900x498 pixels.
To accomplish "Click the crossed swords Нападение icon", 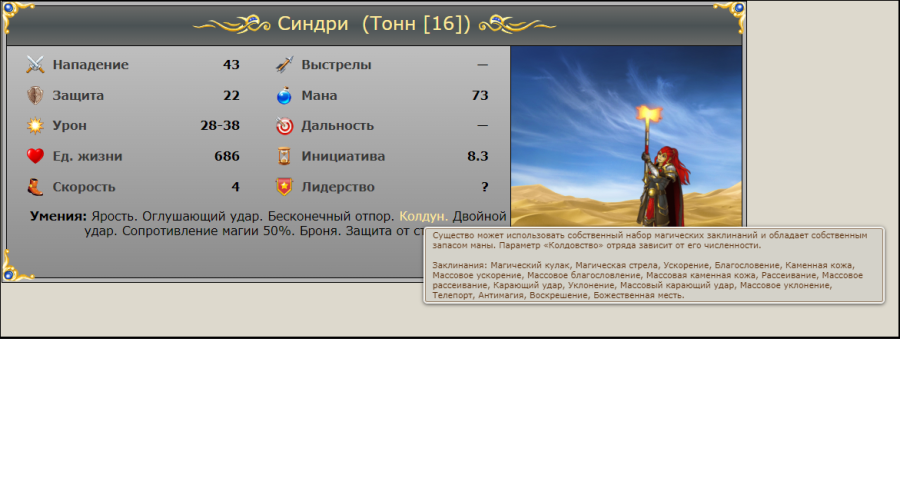I will (x=35, y=65).
